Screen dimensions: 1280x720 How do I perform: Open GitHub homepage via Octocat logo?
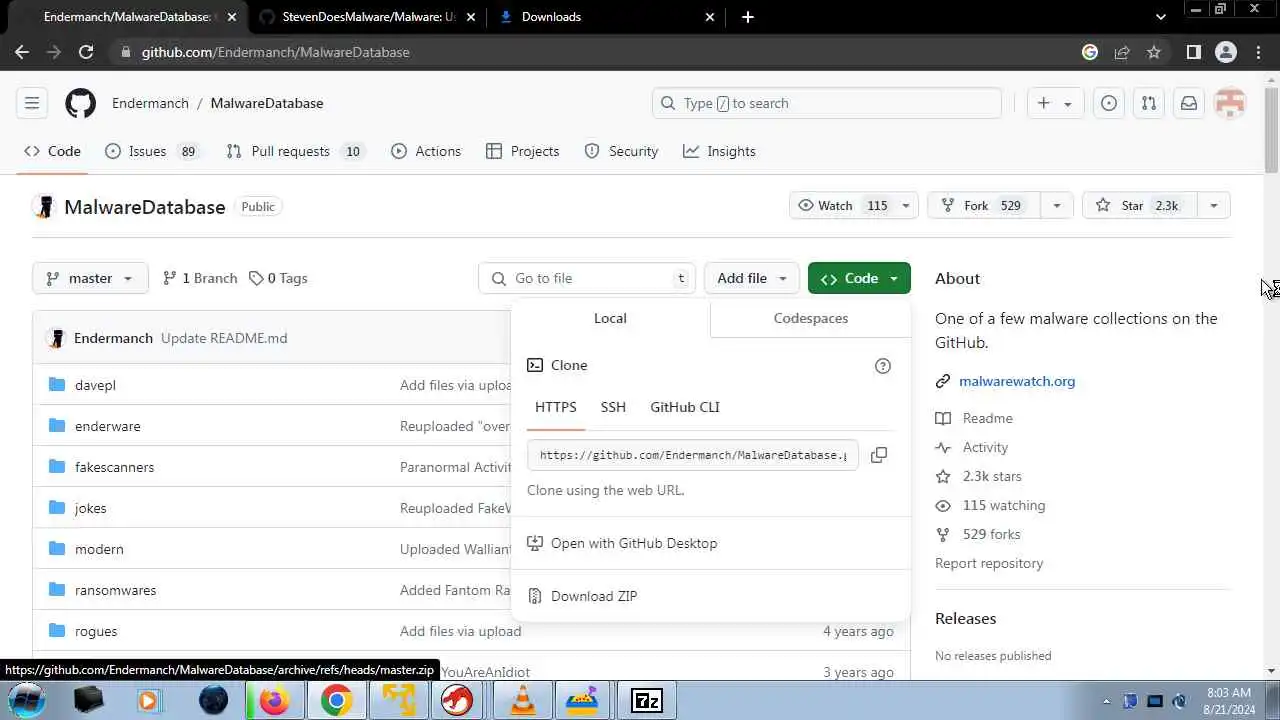[80, 103]
